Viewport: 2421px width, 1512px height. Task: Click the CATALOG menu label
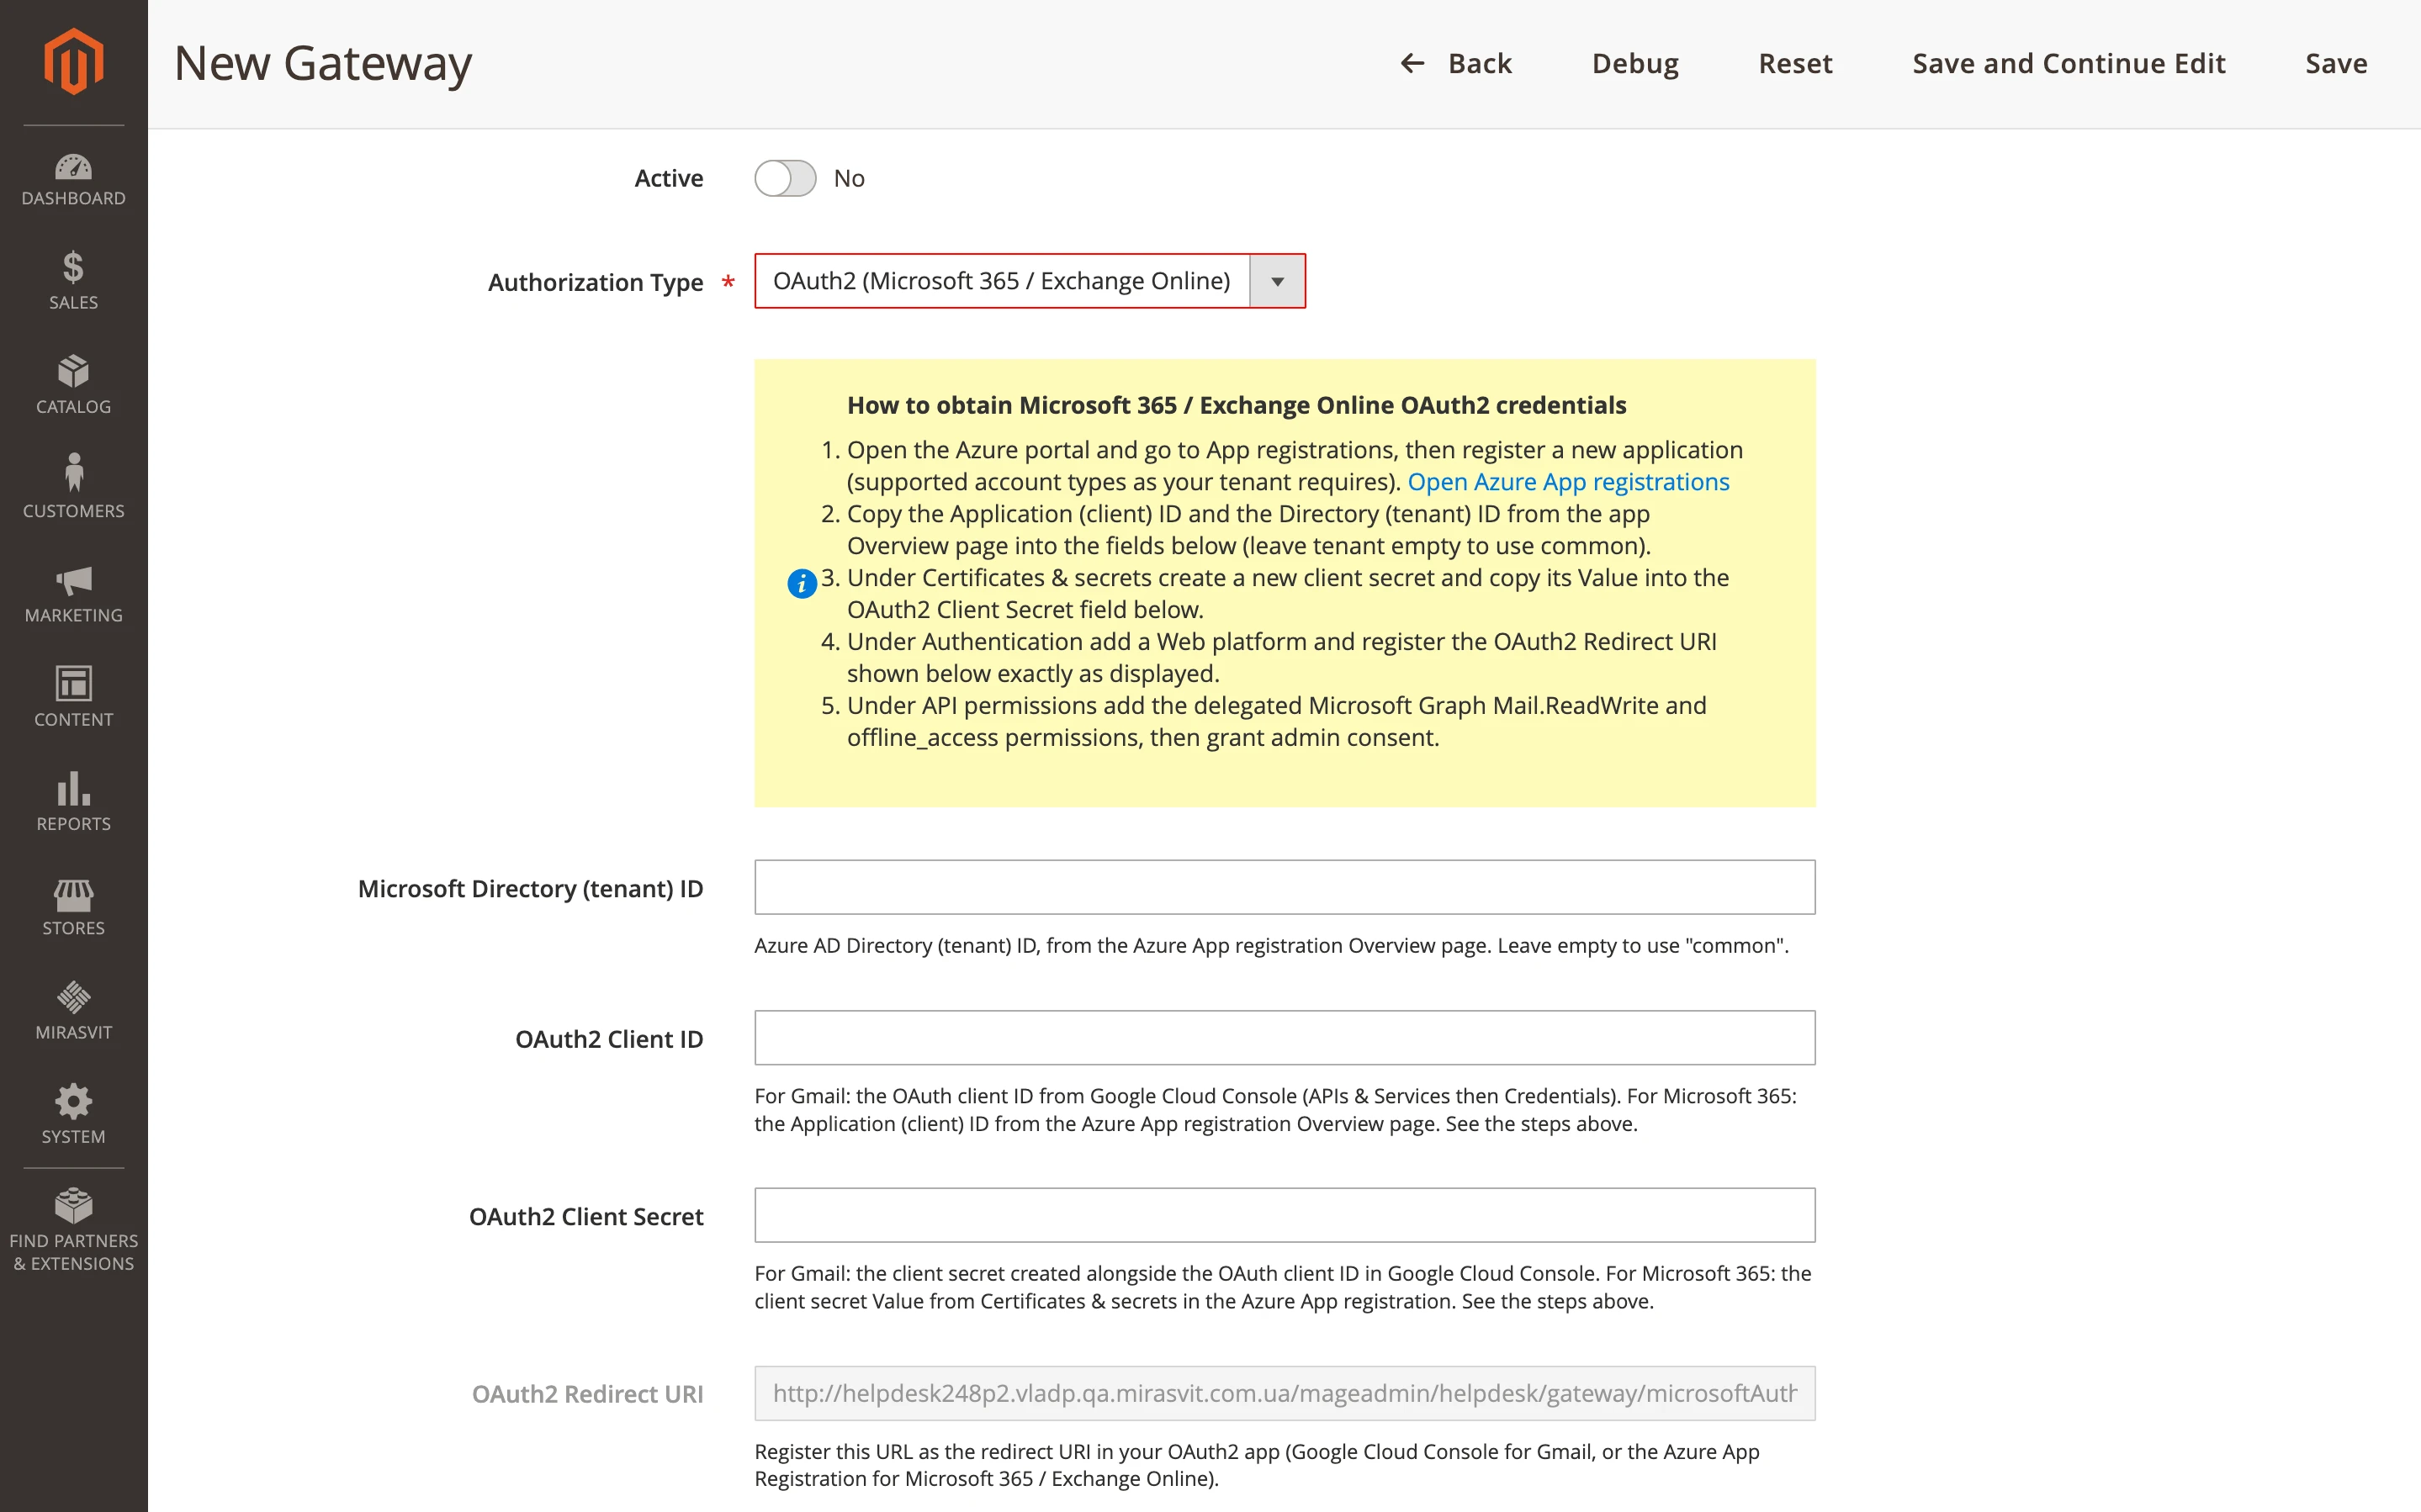point(73,406)
